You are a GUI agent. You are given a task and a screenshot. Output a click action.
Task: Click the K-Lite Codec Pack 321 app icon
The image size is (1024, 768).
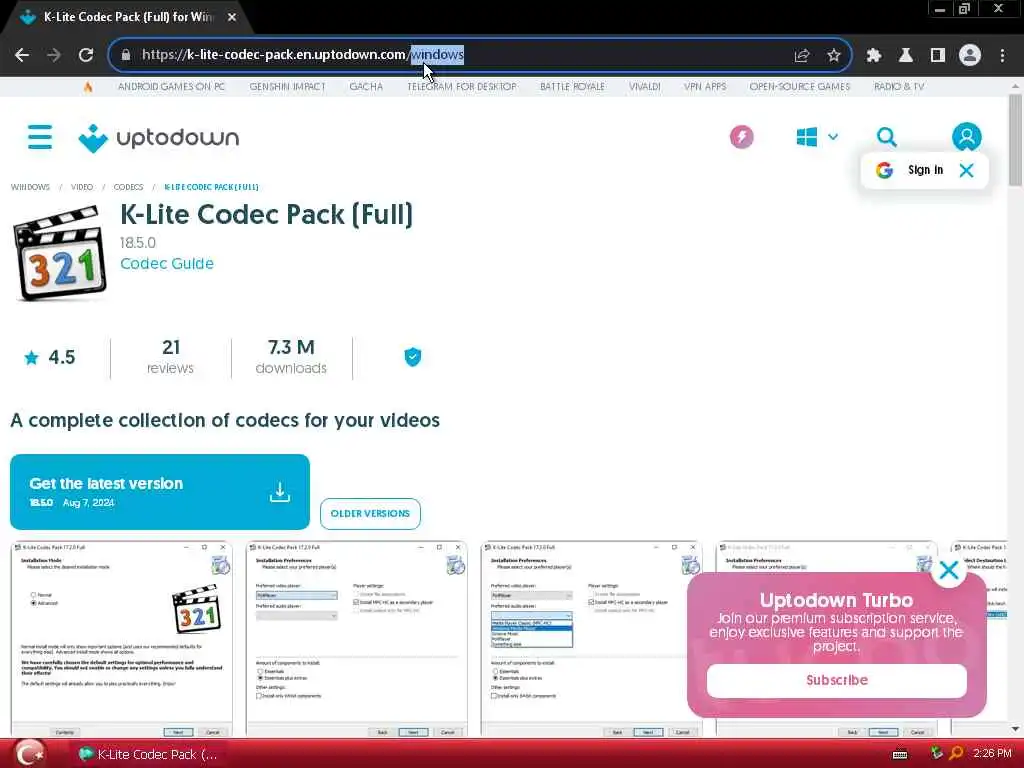point(60,253)
